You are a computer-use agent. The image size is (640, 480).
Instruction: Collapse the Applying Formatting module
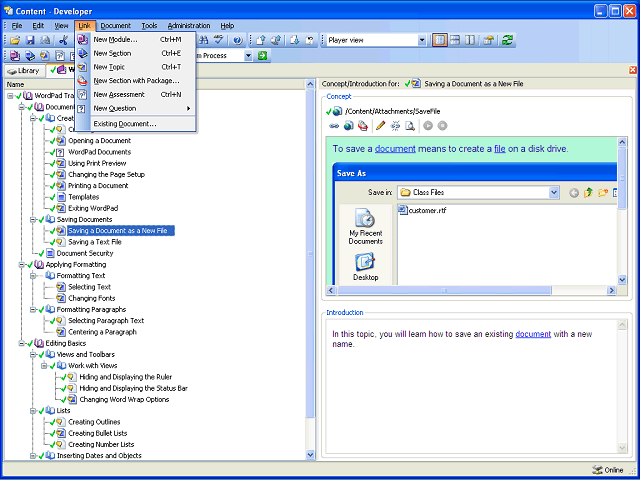coord(22,264)
